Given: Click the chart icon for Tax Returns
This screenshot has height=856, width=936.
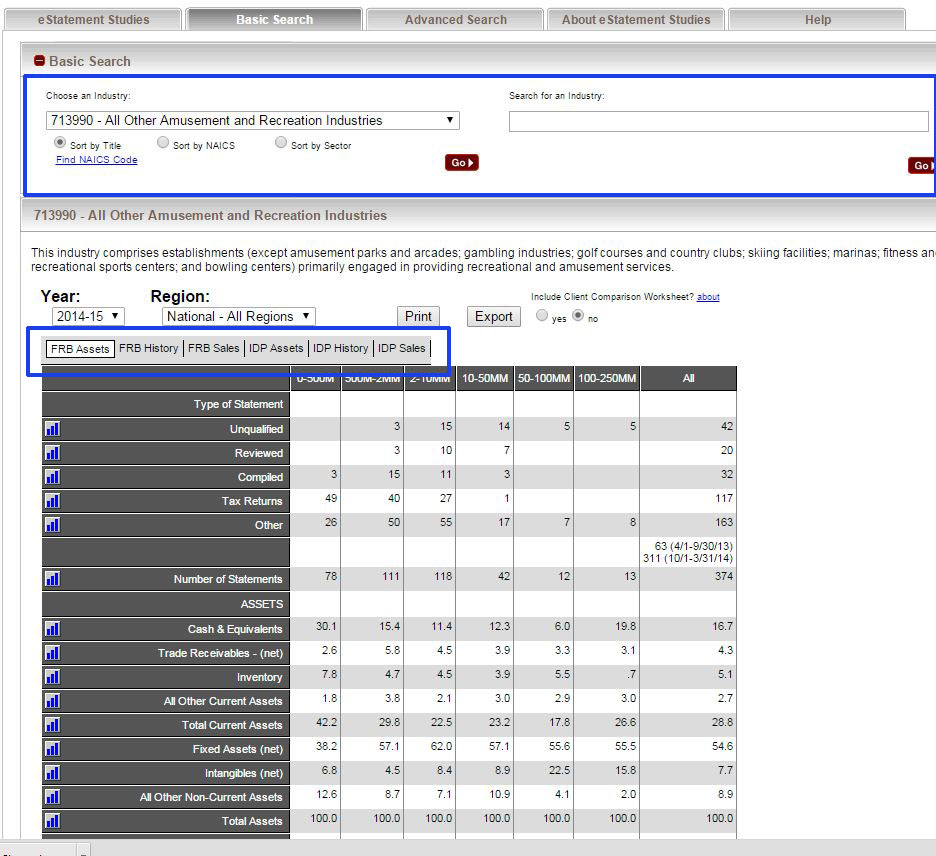Looking at the screenshot, I should pyautogui.click(x=50, y=501).
